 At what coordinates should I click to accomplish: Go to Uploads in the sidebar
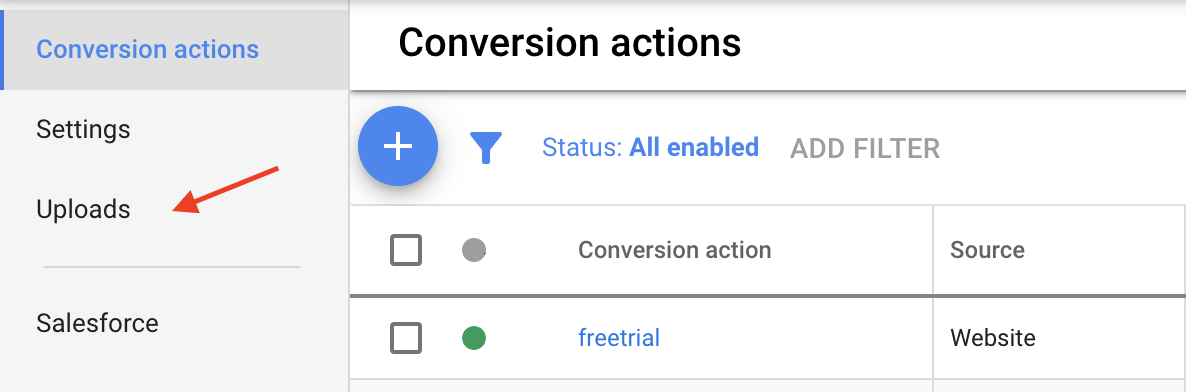[83, 209]
